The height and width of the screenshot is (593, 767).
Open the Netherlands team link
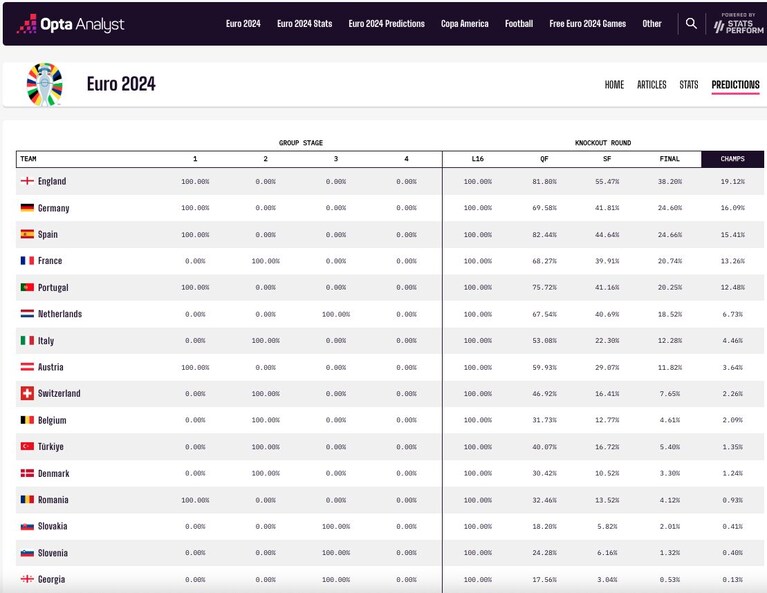coord(60,314)
